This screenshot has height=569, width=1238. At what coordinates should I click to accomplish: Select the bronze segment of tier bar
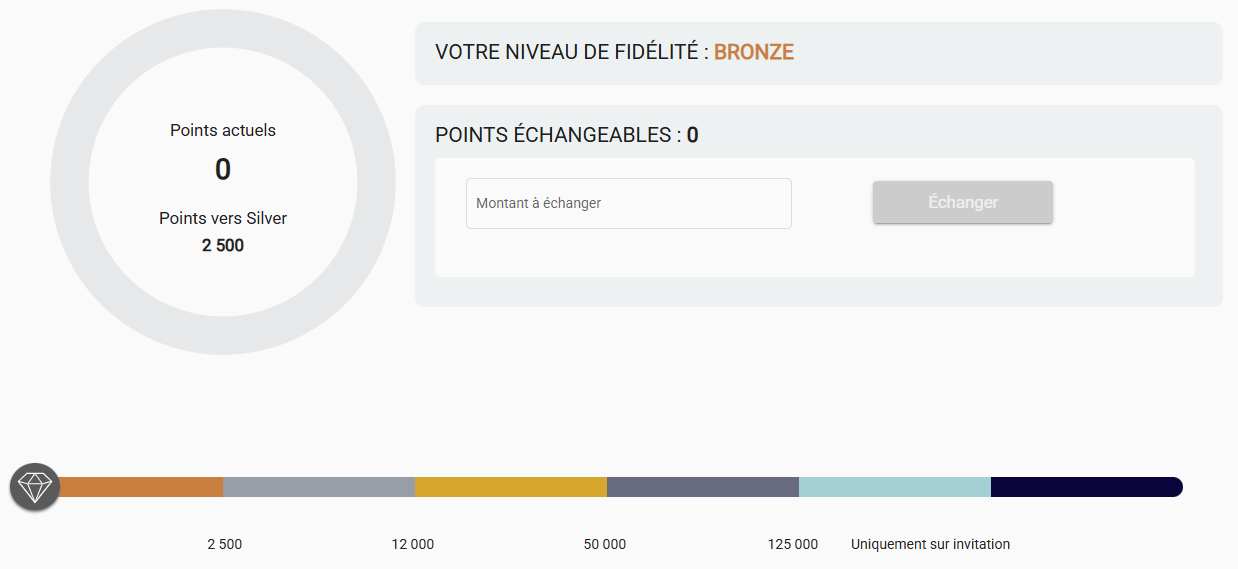(140, 487)
